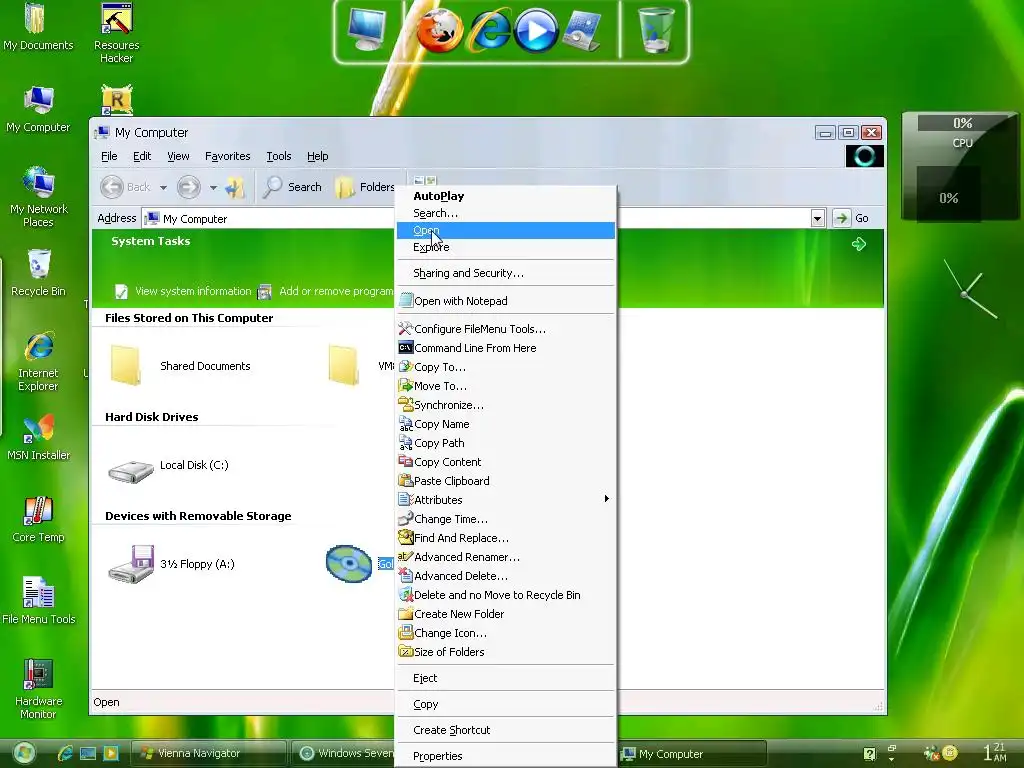Click the Back button in toolbar
The width and height of the screenshot is (1024, 768).
coord(126,187)
